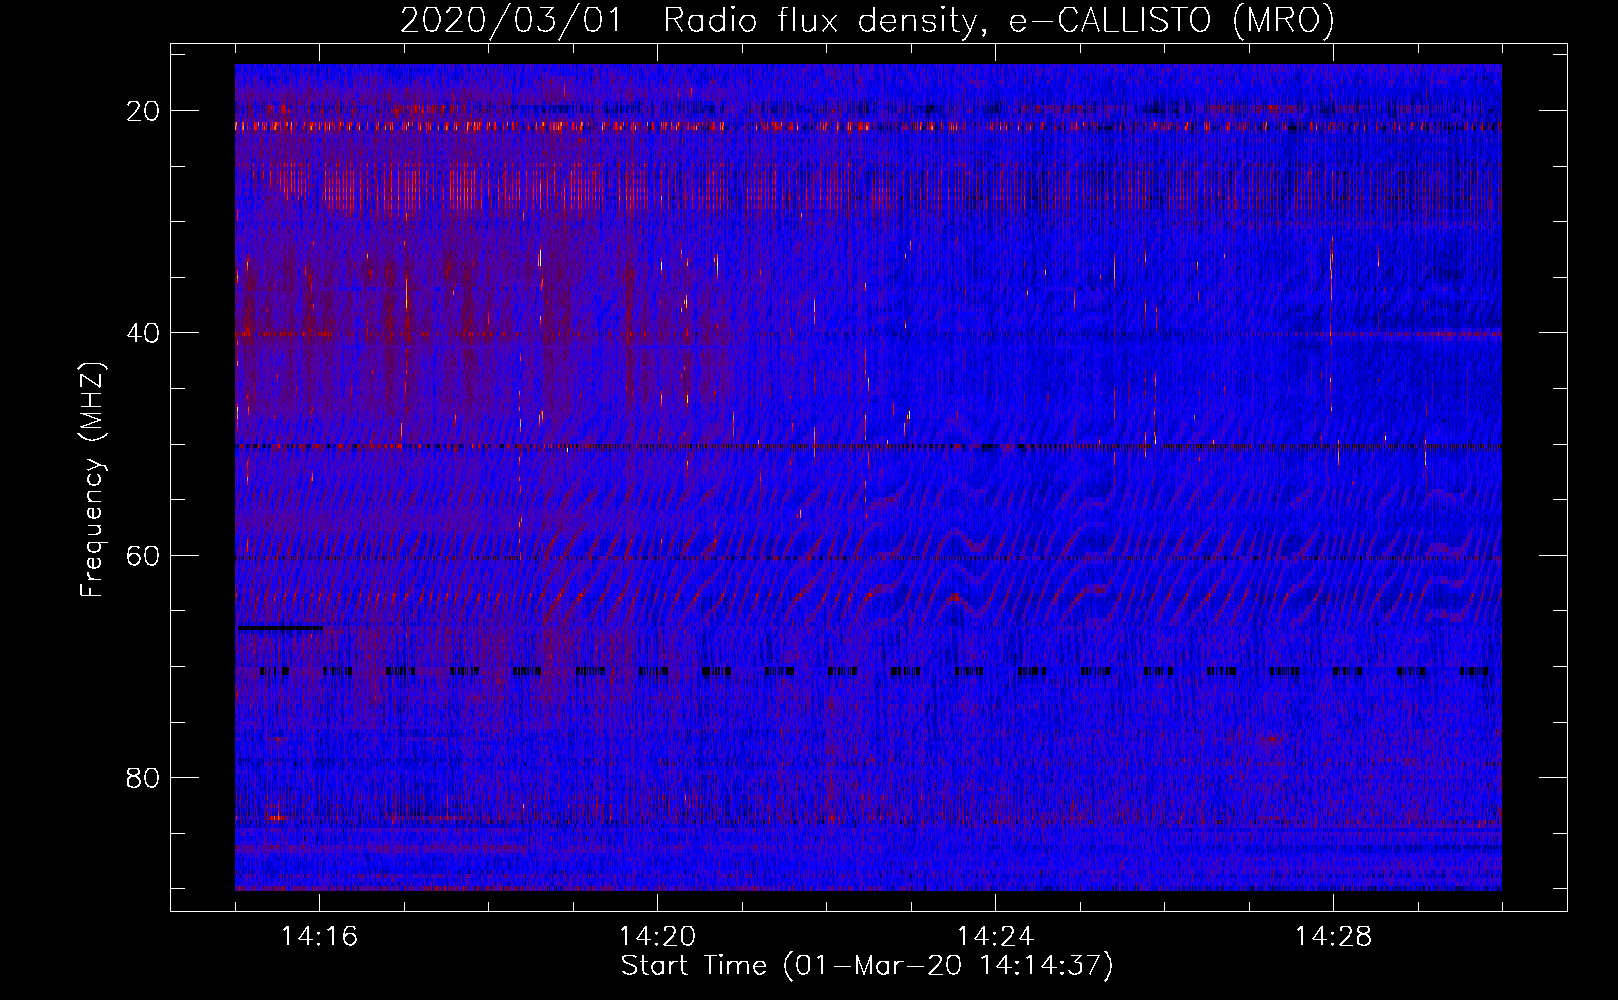
Task: Click the 14:24 time tick label
Action: [x=995, y=936]
